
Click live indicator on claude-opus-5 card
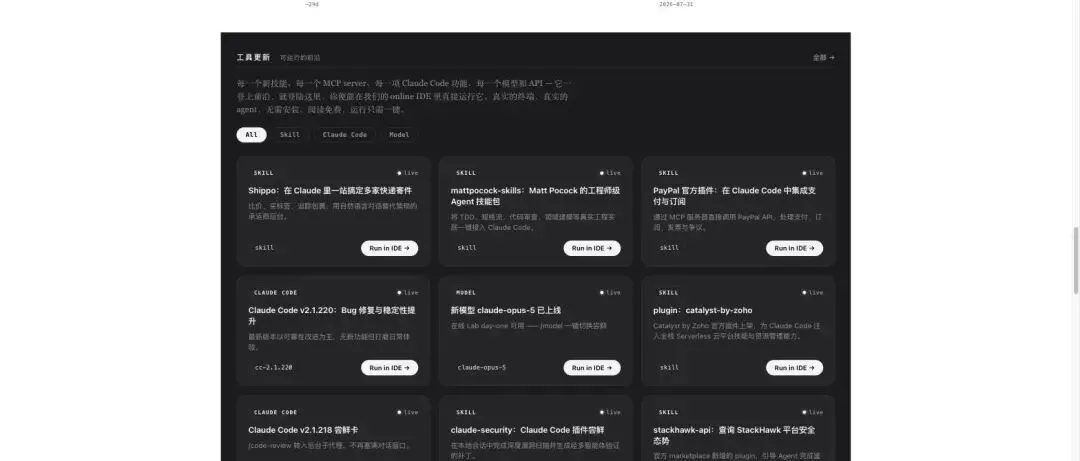click(610, 293)
